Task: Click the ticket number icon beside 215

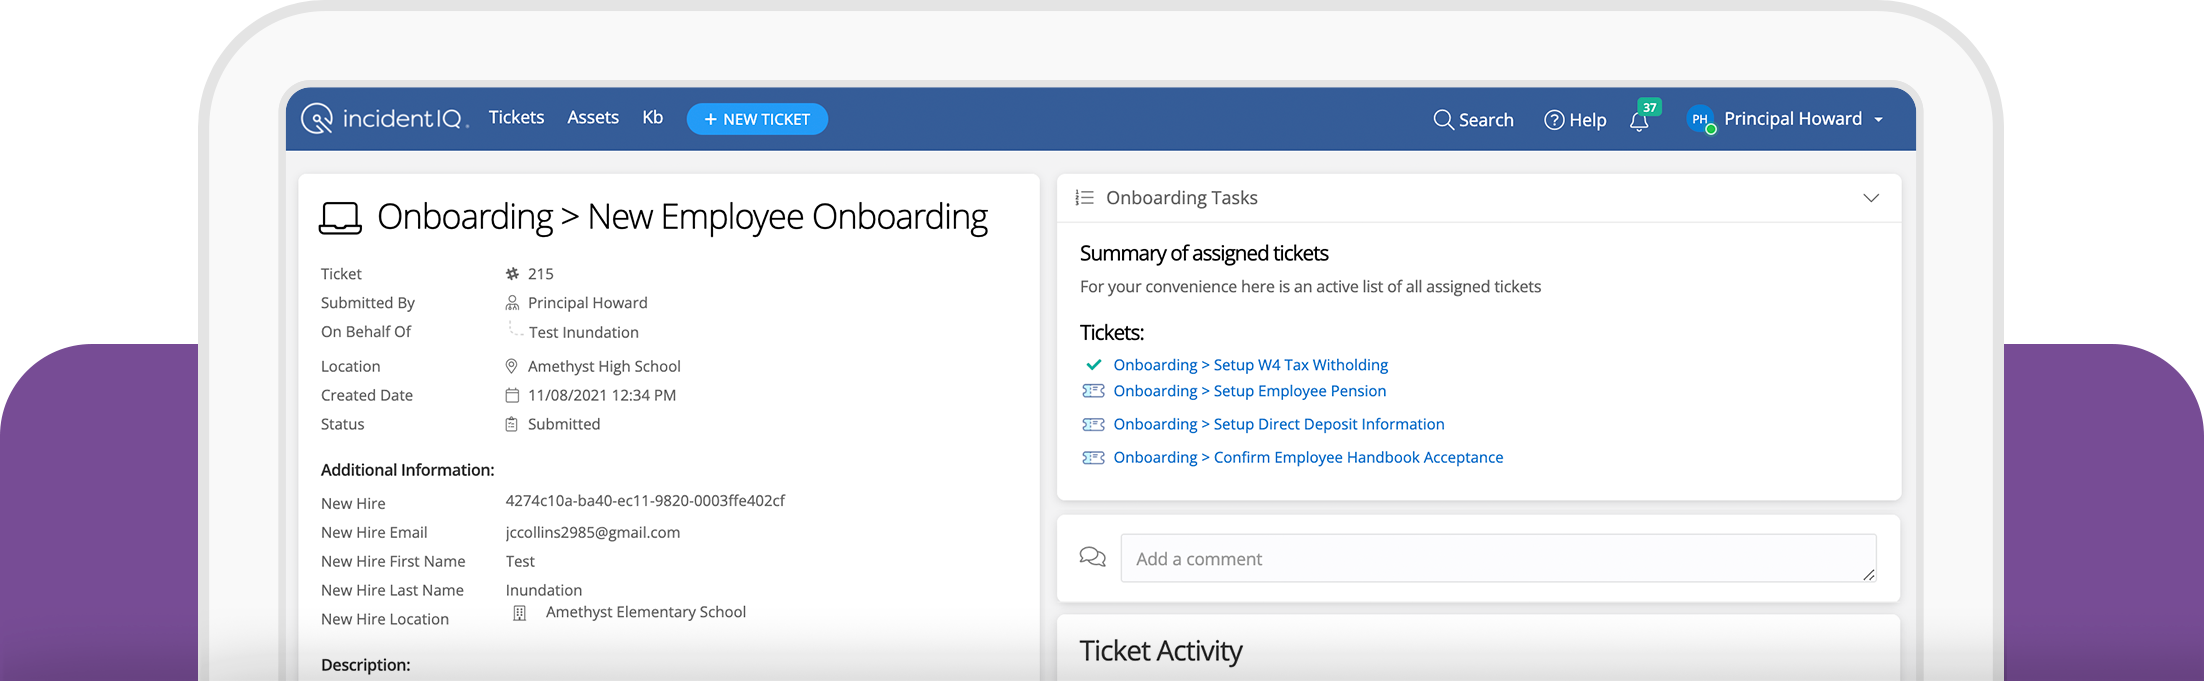Action: click(x=512, y=274)
